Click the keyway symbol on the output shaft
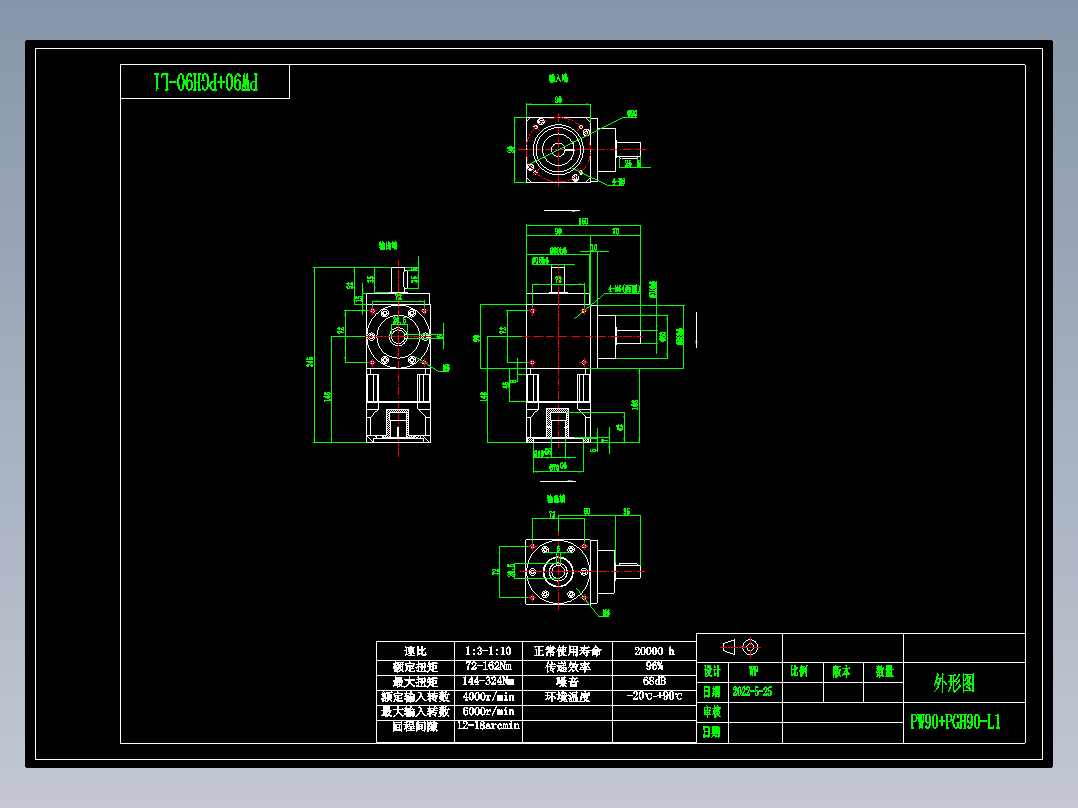Screen dimensions: 1078x808 (626, 565)
